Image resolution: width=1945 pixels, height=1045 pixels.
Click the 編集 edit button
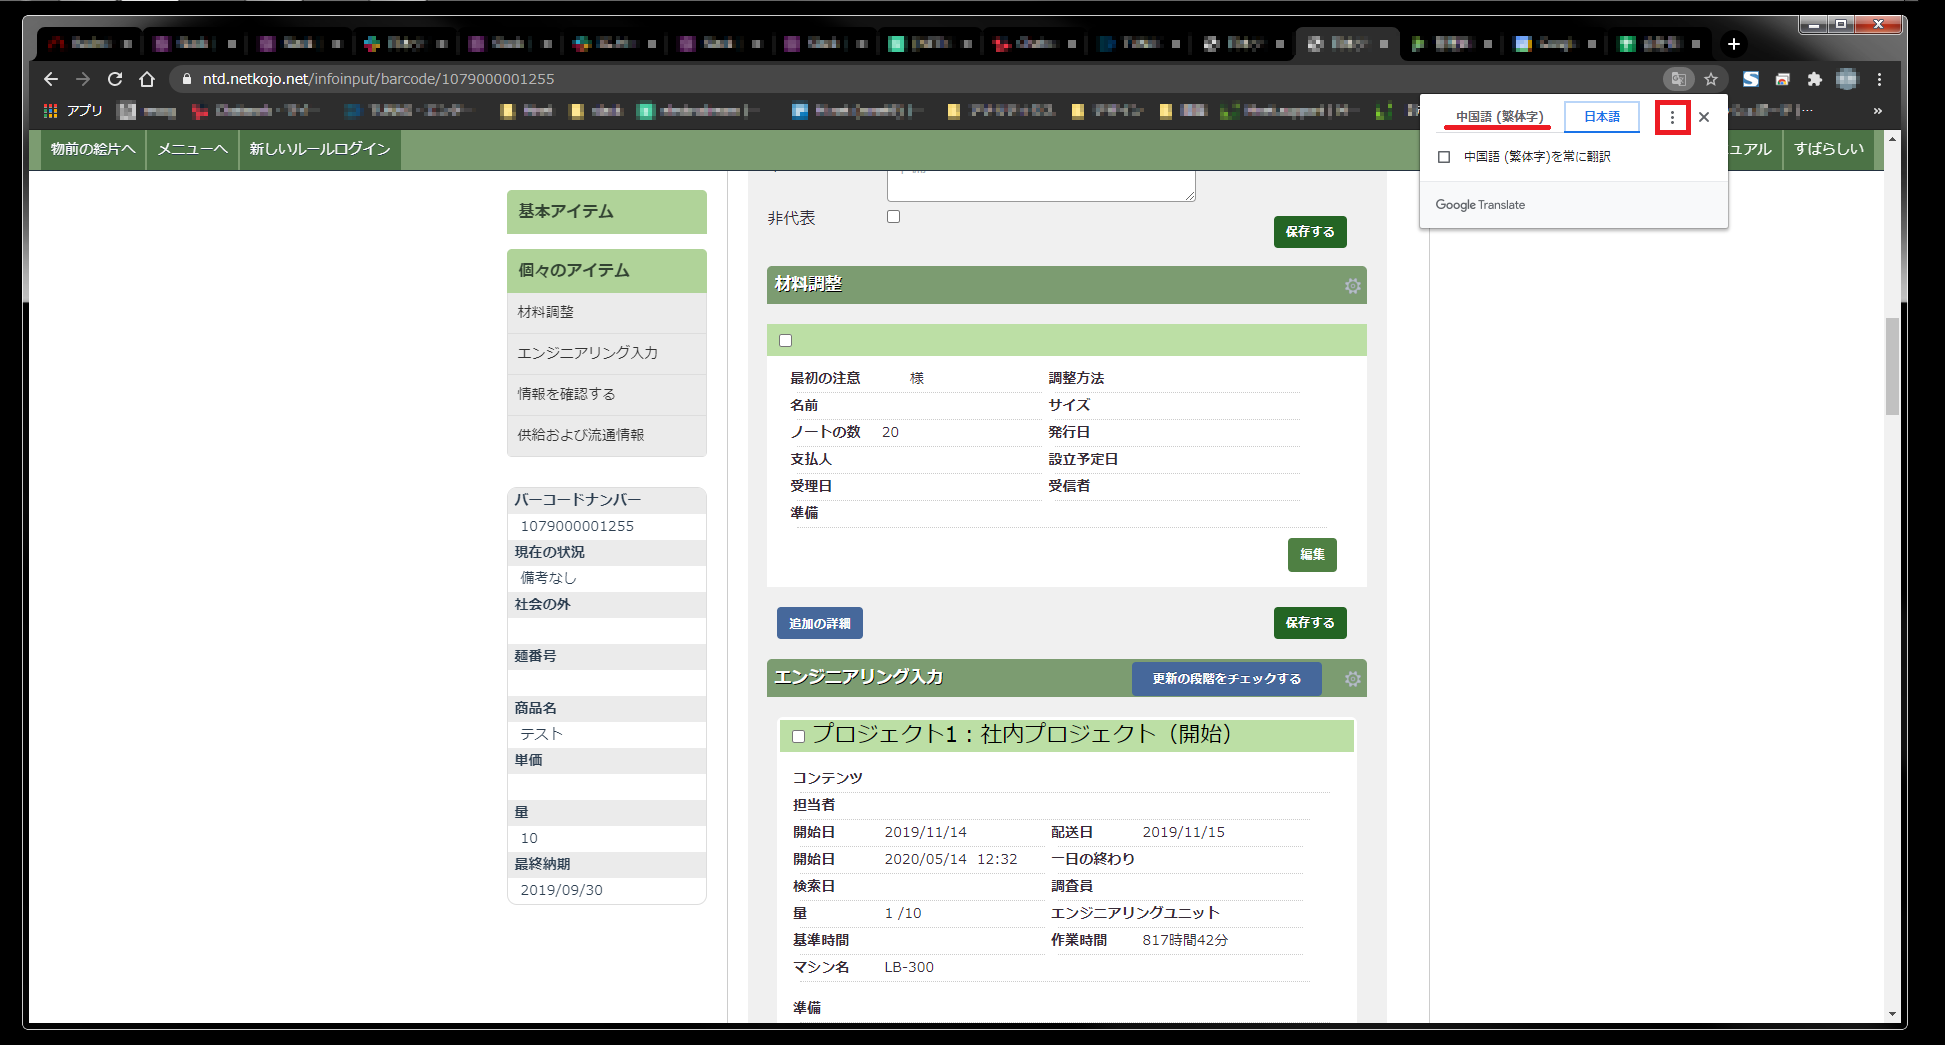1312,555
